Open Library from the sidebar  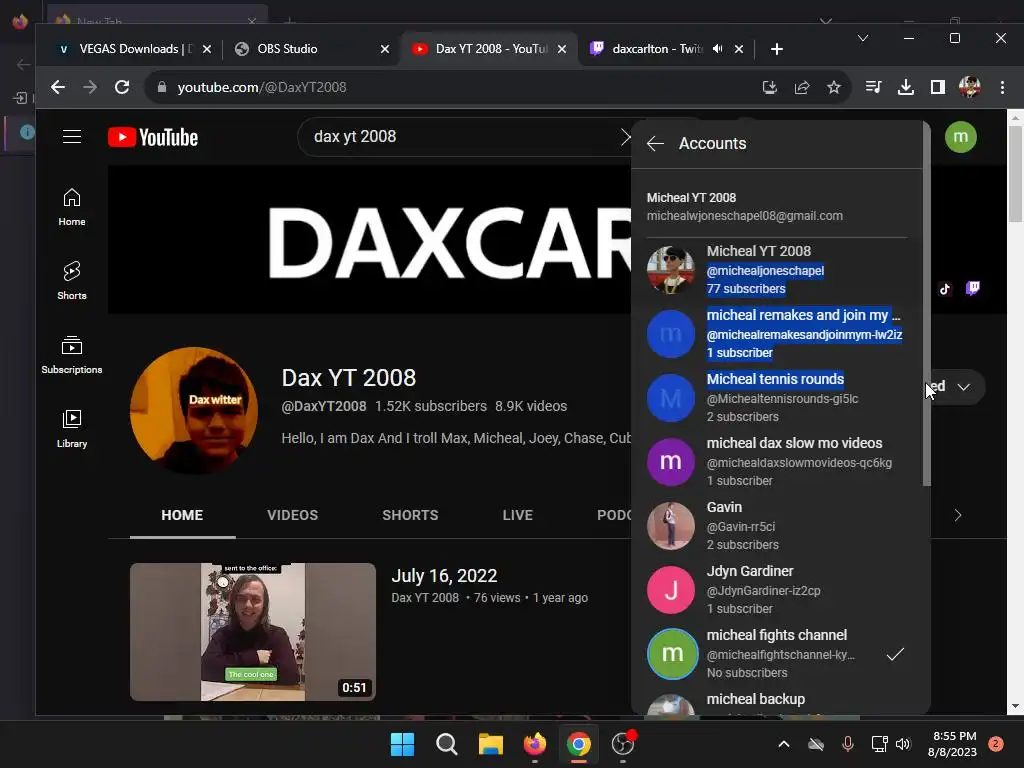pyautogui.click(x=72, y=428)
